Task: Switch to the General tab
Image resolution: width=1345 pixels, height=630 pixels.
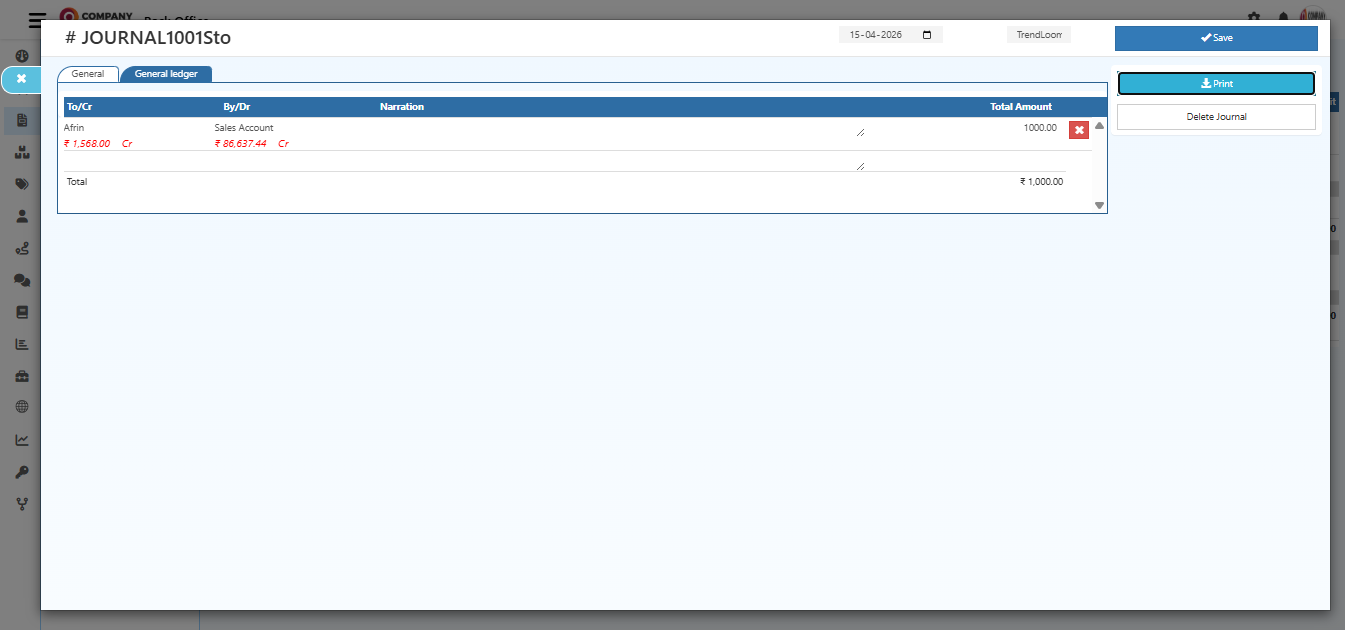Action: coord(87,73)
